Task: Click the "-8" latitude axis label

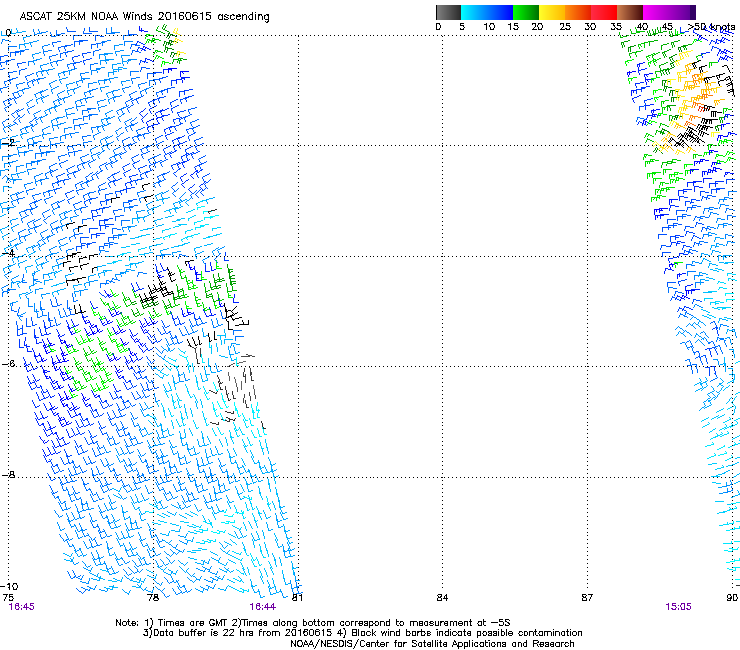Action: [8, 474]
